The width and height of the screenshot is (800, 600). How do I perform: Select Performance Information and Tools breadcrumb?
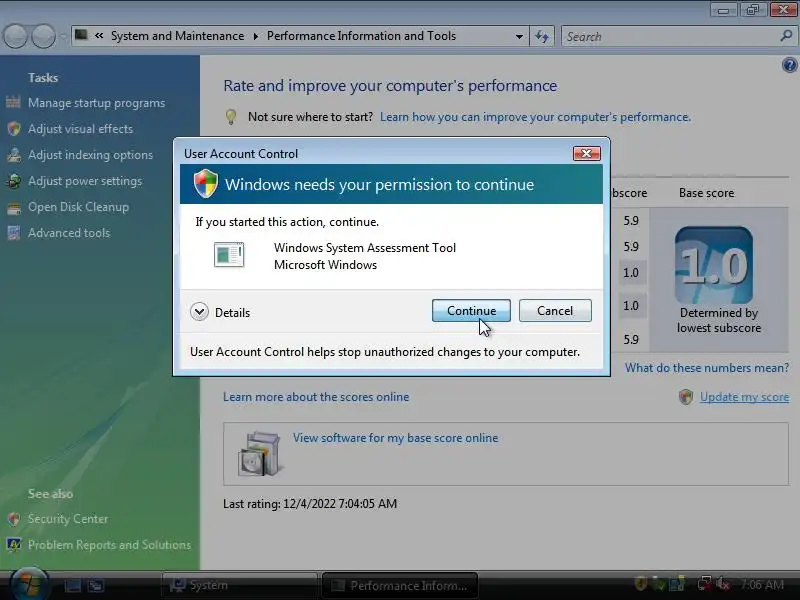point(361,36)
